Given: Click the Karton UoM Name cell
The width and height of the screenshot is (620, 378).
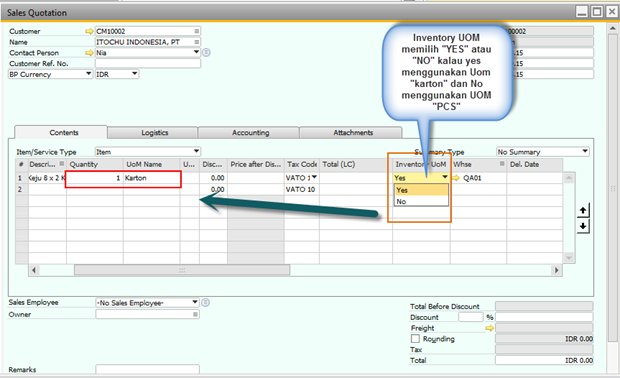Looking at the screenshot, I should click(x=152, y=178).
